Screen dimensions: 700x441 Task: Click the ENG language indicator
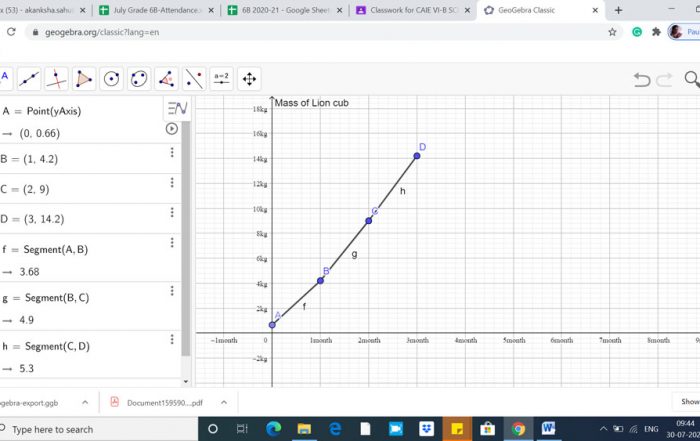click(651, 429)
